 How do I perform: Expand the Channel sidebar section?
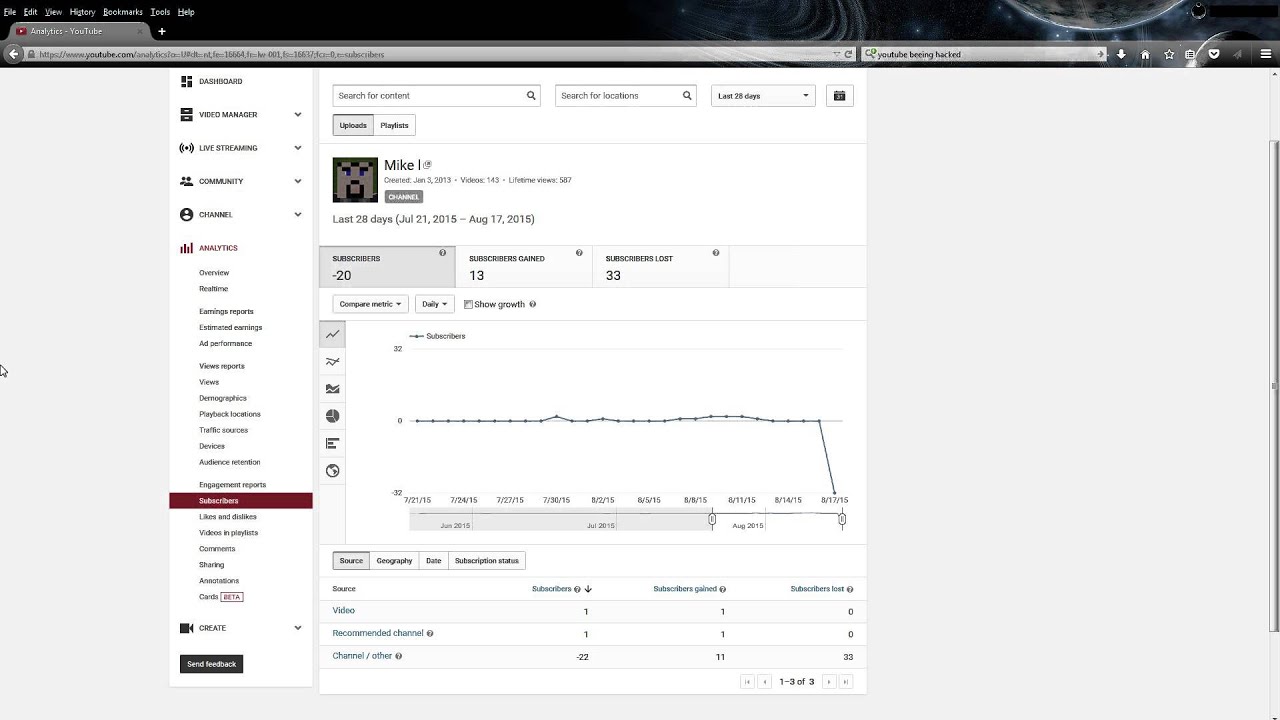pyautogui.click(x=298, y=215)
